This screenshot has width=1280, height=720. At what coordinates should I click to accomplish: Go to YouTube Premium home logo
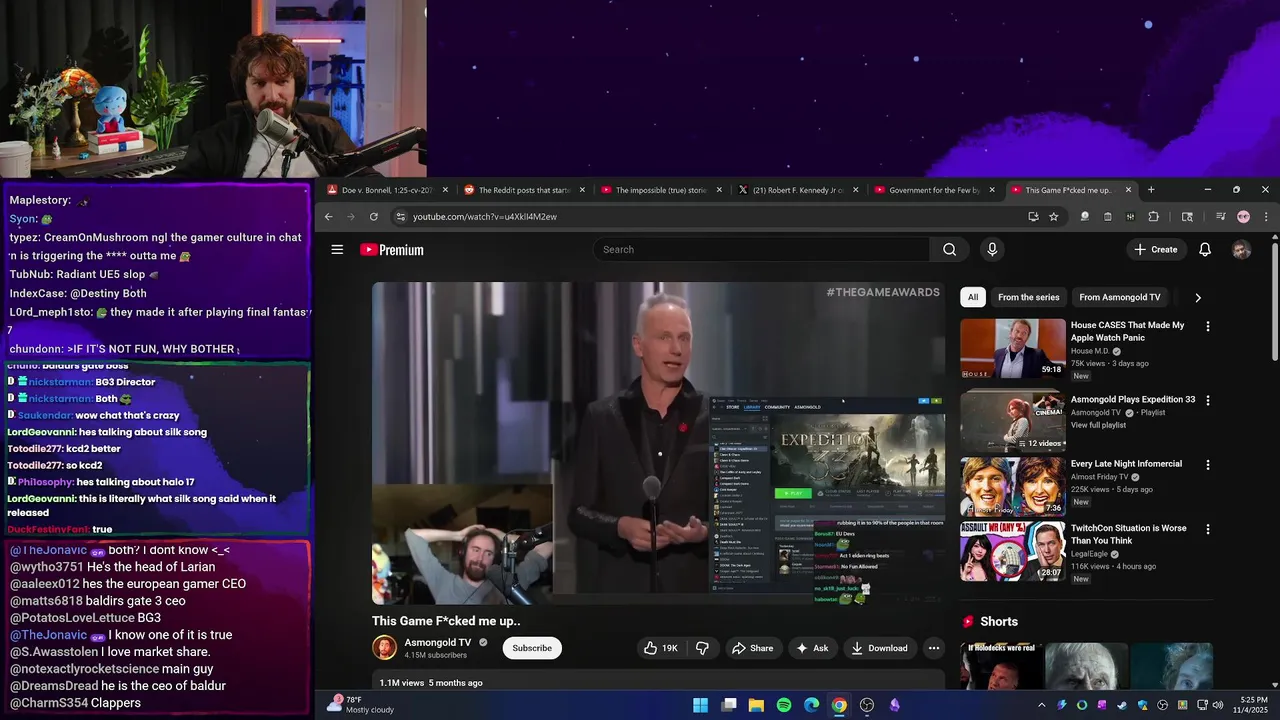point(392,250)
